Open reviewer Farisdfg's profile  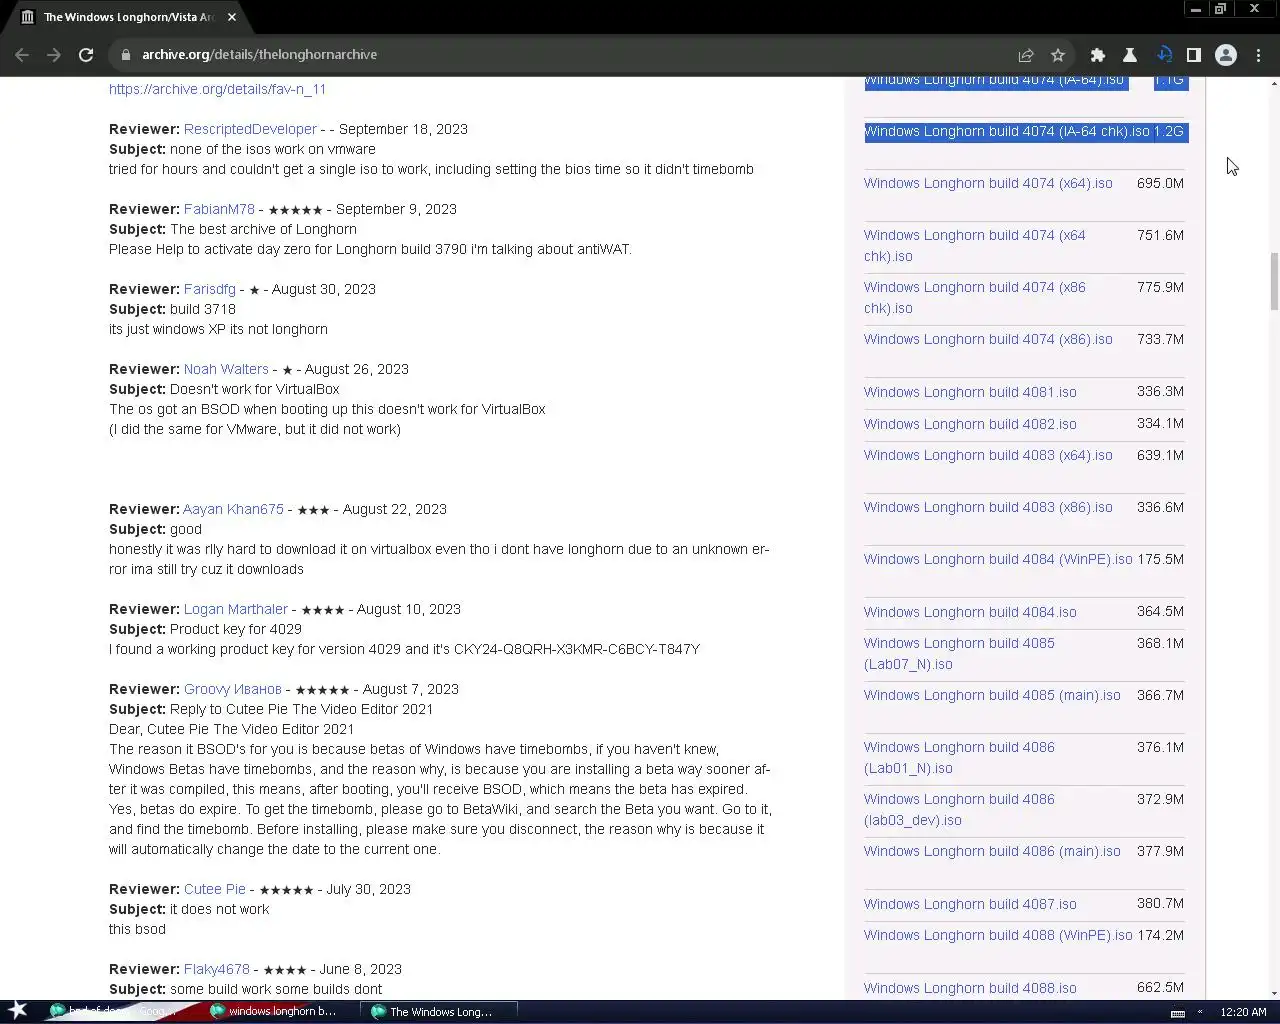pos(210,289)
